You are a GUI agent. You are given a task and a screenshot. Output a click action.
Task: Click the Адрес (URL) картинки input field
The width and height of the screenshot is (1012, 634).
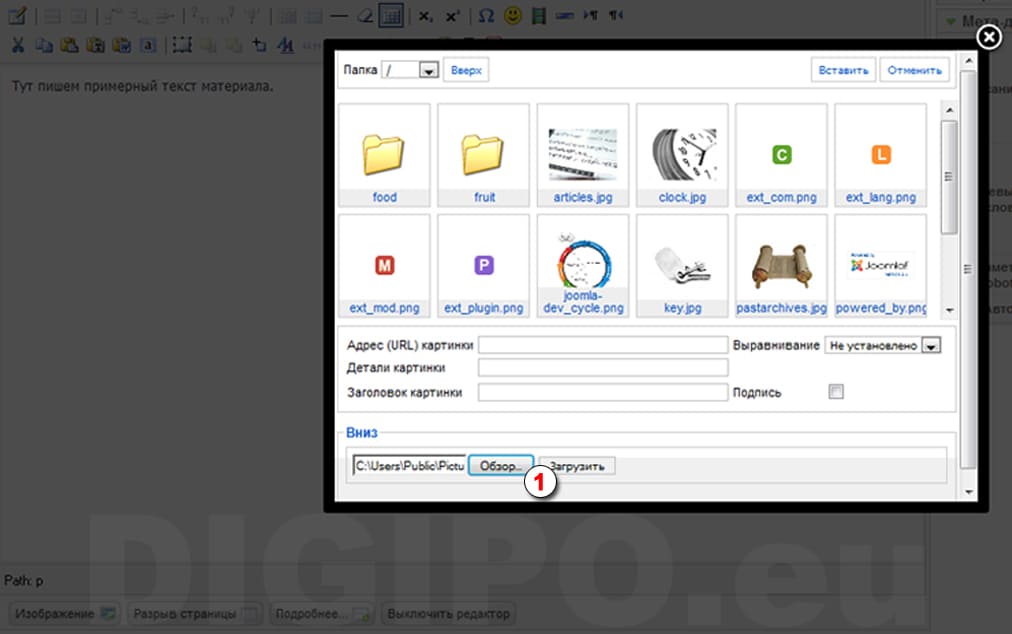602,345
